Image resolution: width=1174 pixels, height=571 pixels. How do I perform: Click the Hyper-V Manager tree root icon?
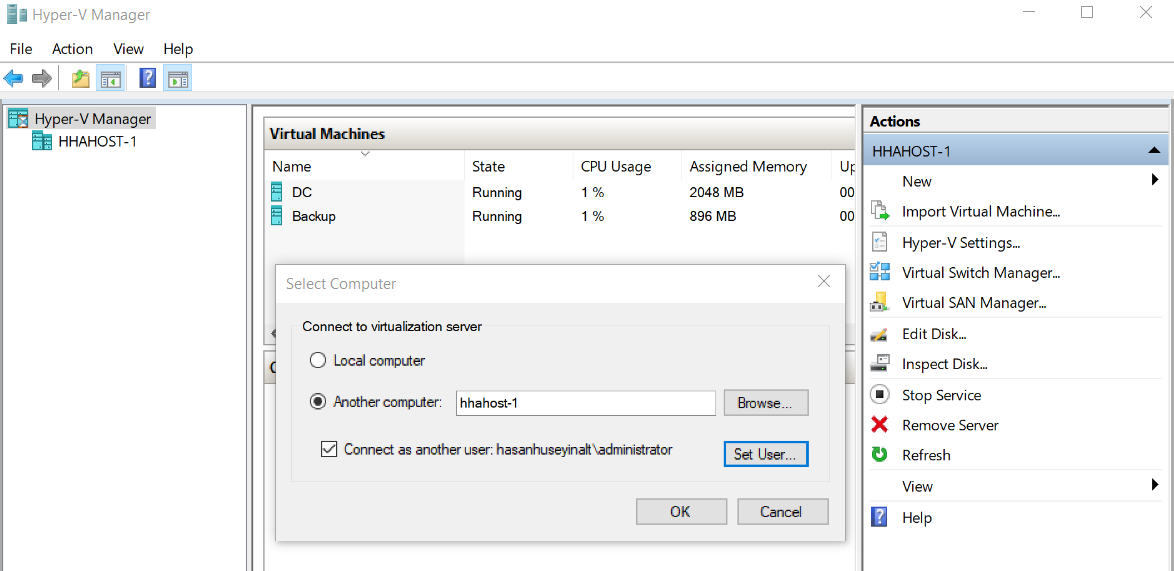(18, 118)
